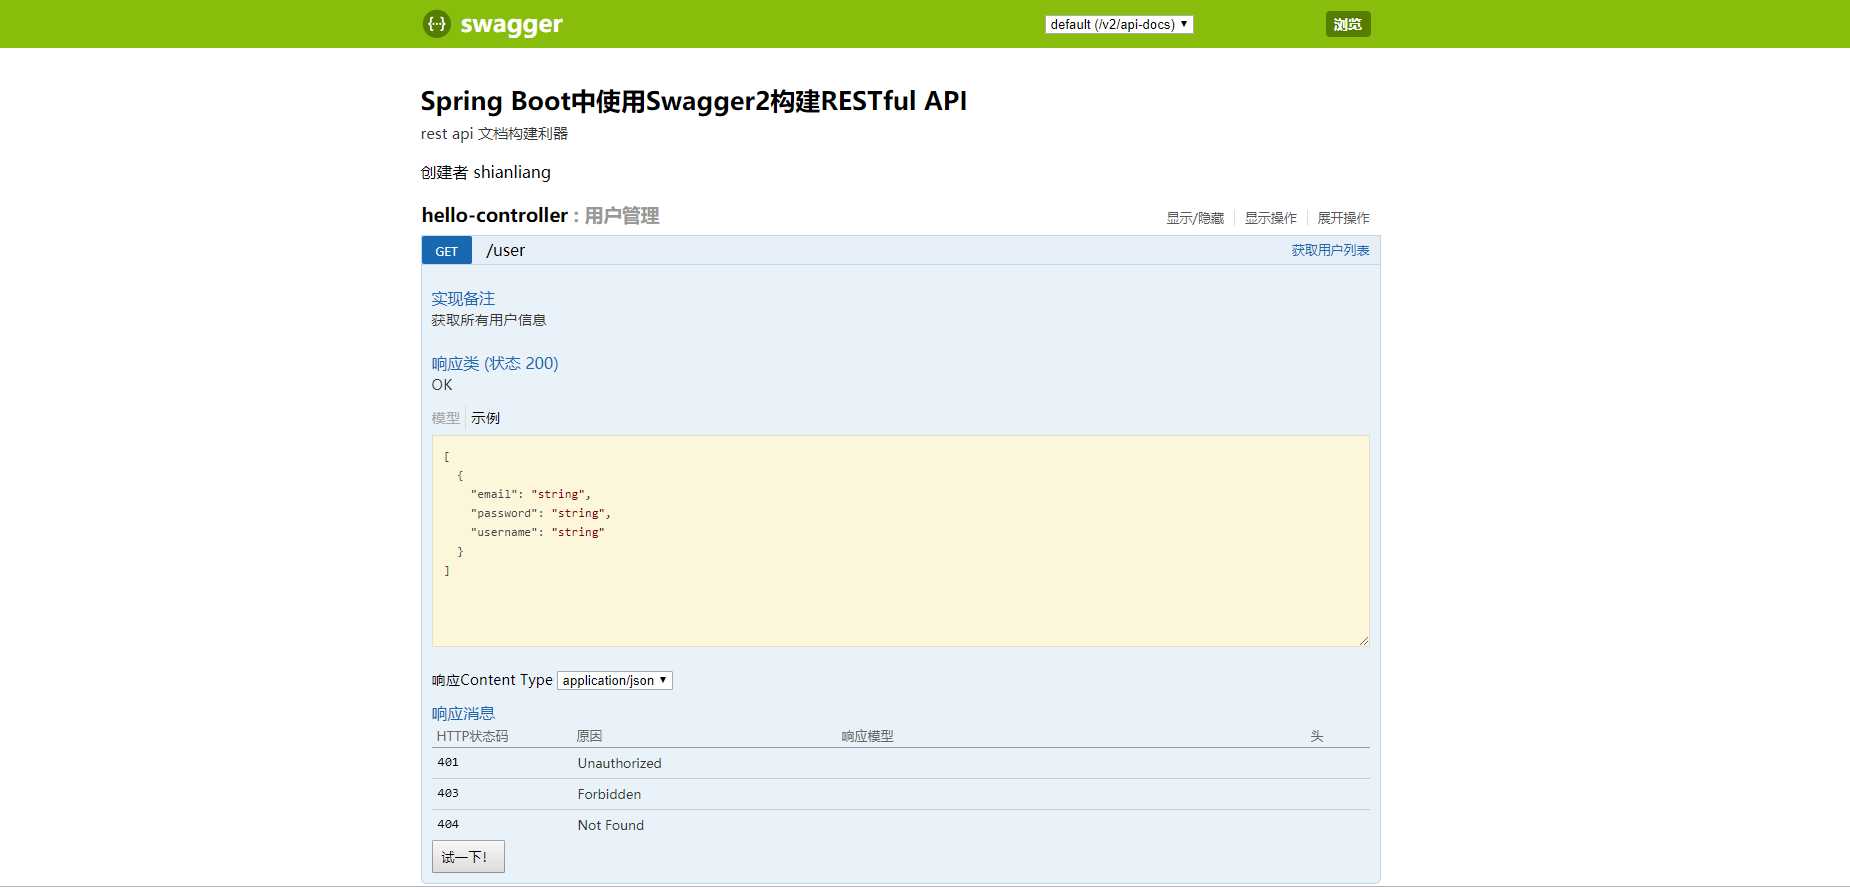Click the swagger brand name text
The image size is (1850, 890).
[x=511, y=24]
